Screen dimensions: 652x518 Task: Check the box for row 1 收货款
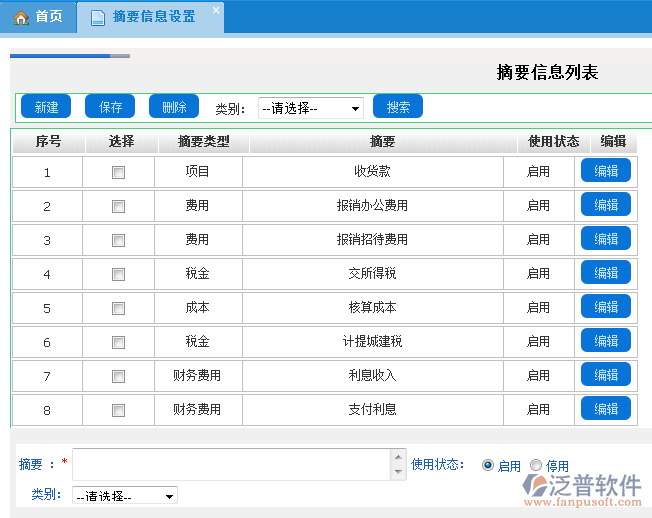click(x=118, y=172)
